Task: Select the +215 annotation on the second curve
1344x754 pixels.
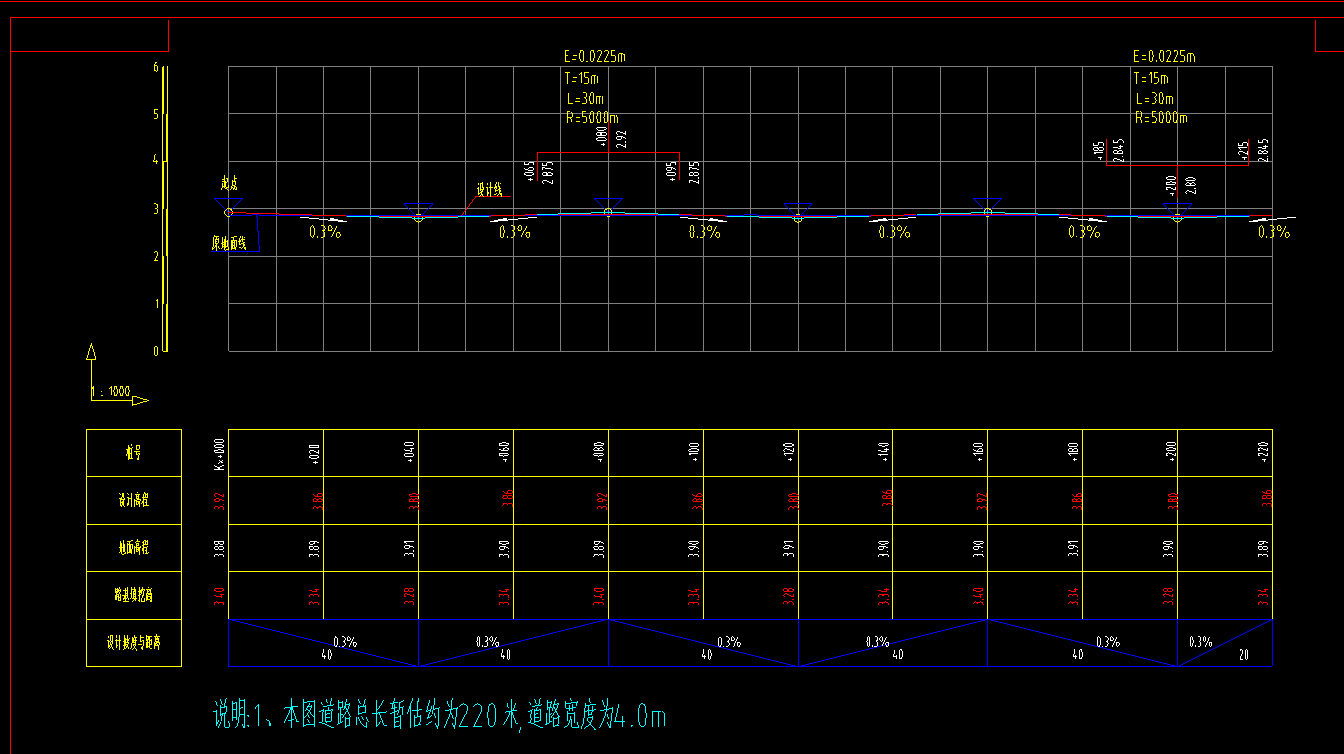Action: 1243,150
